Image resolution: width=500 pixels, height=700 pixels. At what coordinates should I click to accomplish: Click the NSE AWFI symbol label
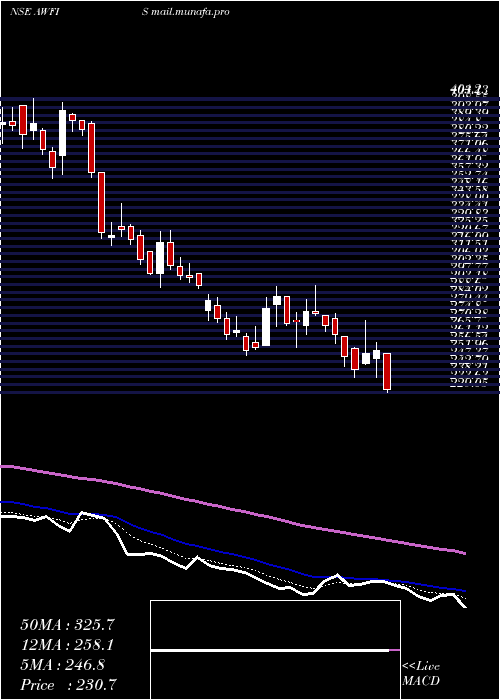34,12
